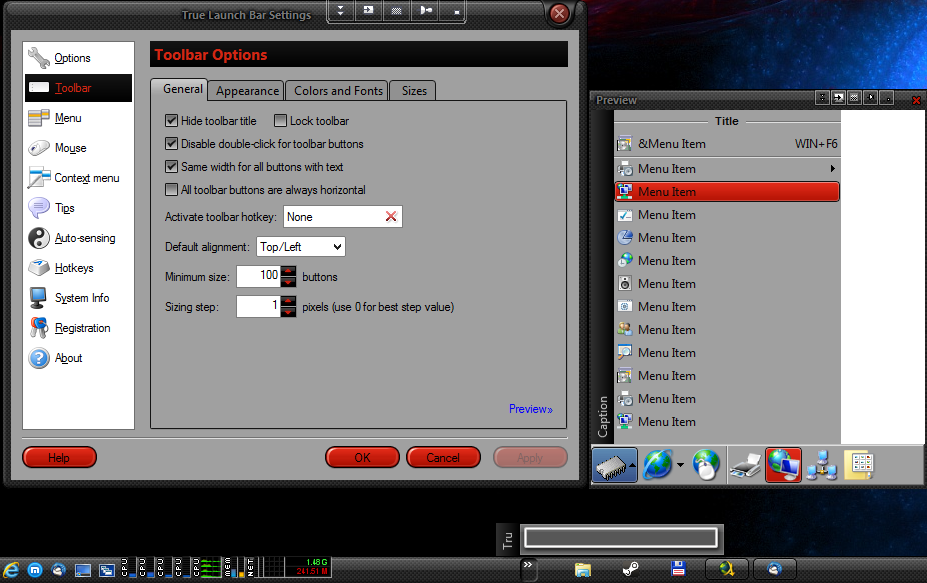Viewport: 927px width, 583px height.
Task: Click the globe with mouse icon in Preview
Action: [x=706, y=465]
